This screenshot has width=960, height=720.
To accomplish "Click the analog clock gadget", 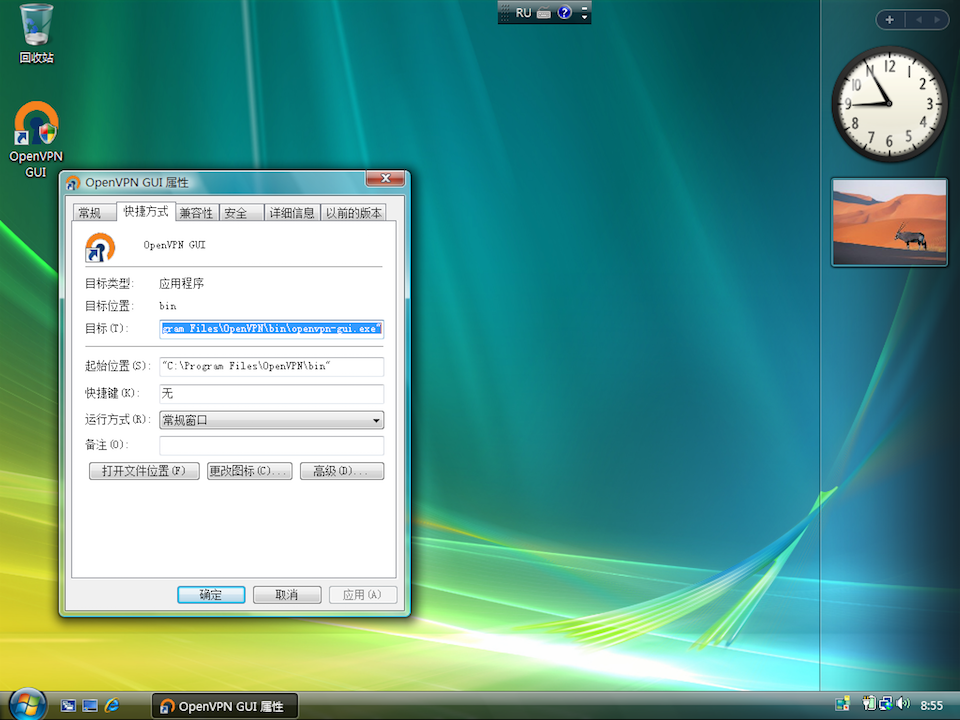I will [x=889, y=103].
